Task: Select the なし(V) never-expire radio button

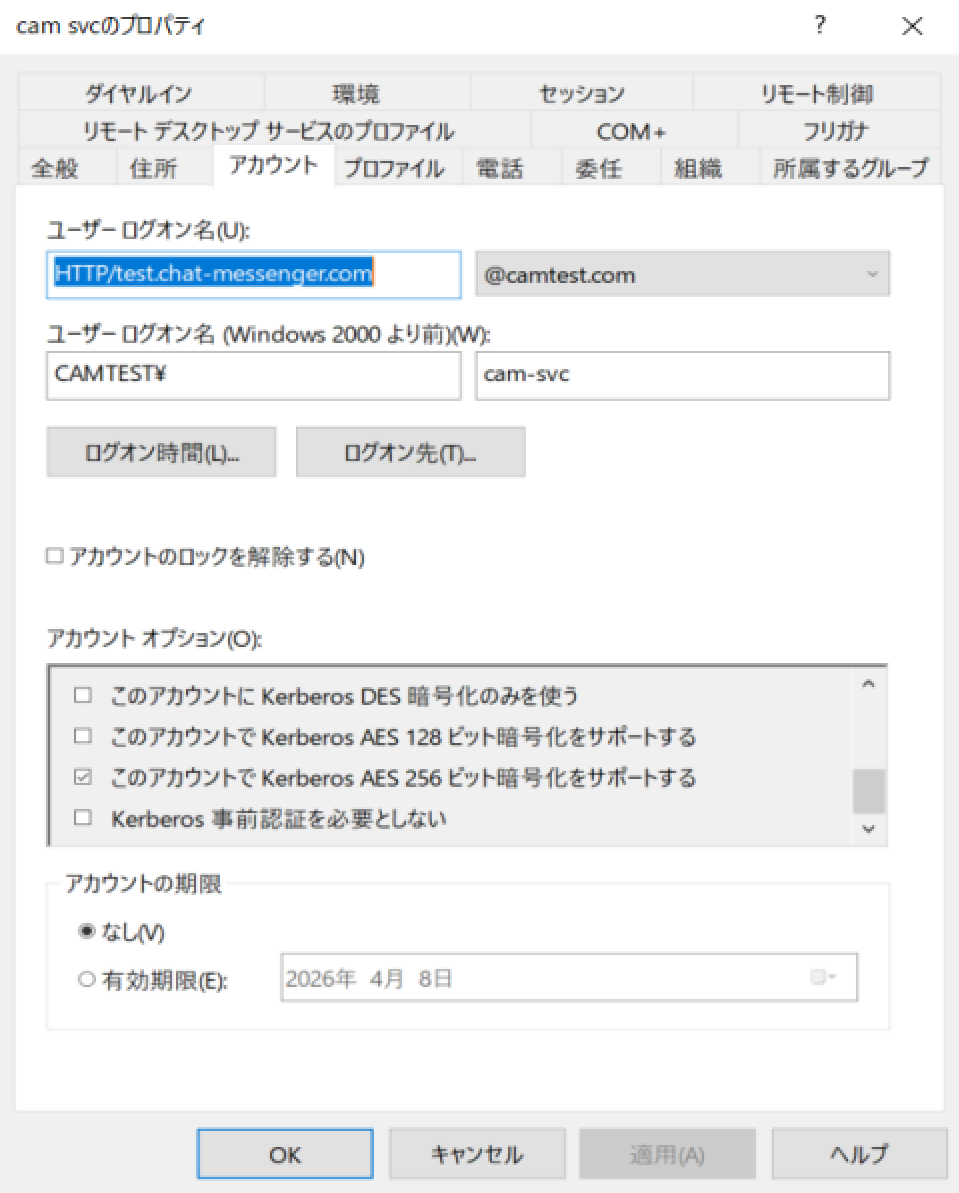Action: coord(87,932)
